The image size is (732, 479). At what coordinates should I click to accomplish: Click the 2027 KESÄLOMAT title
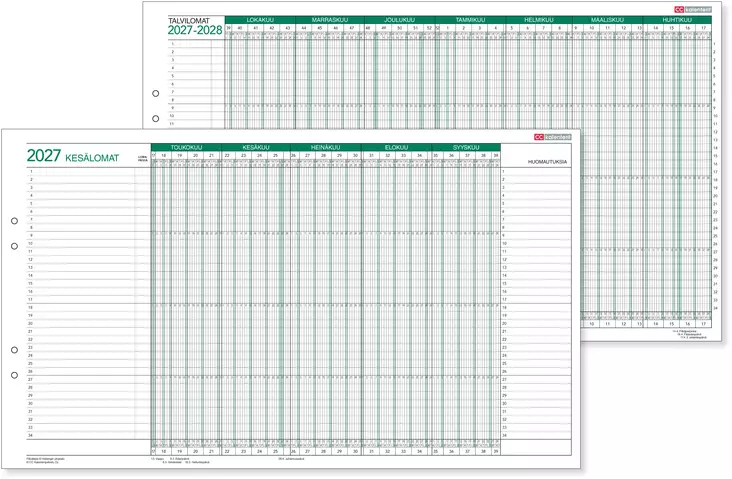[73, 156]
